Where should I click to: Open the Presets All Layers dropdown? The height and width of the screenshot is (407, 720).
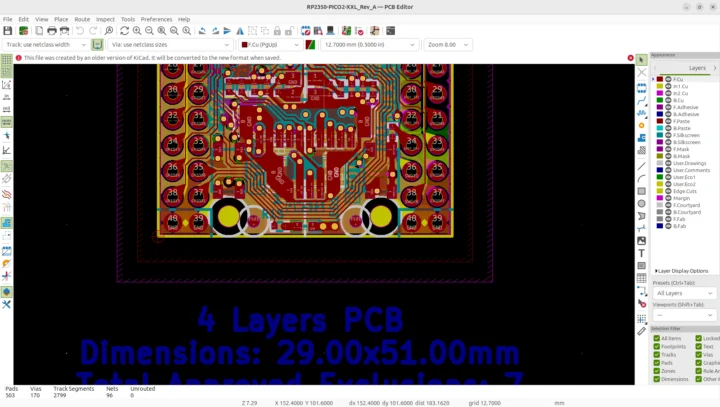pos(684,293)
